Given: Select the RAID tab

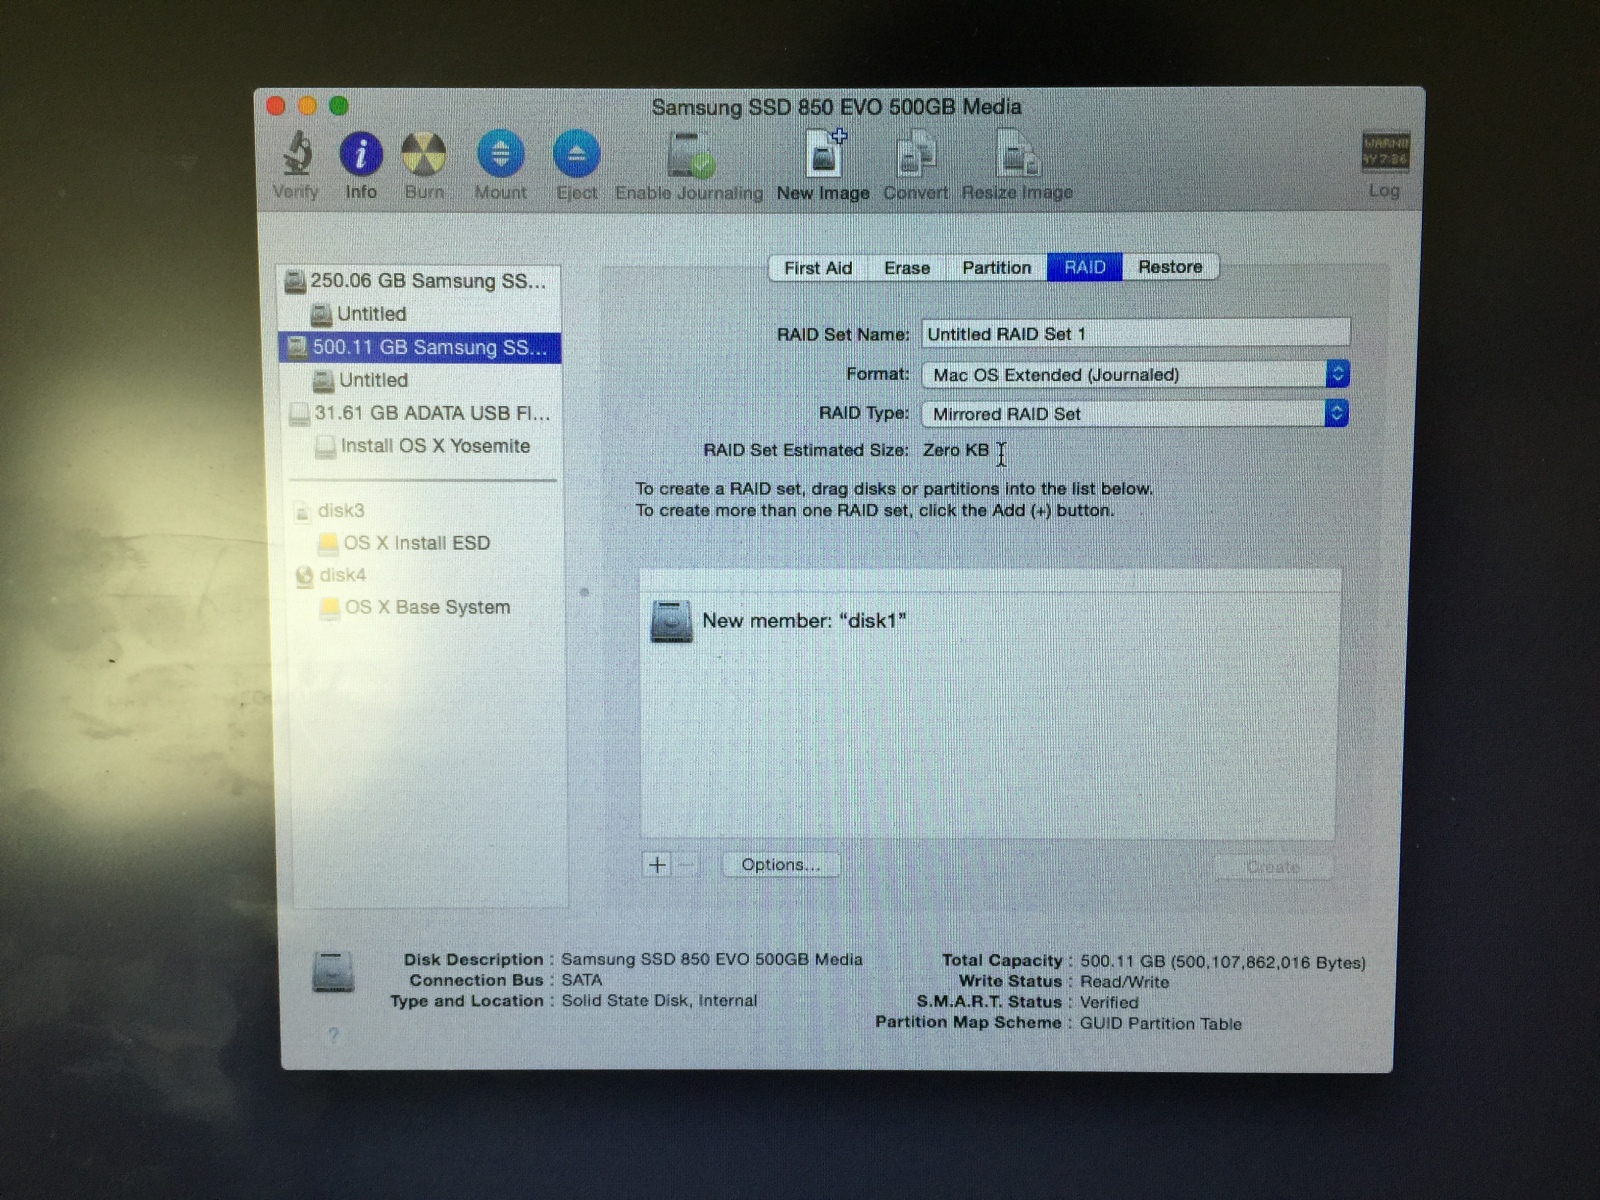Looking at the screenshot, I should click(x=1085, y=267).
